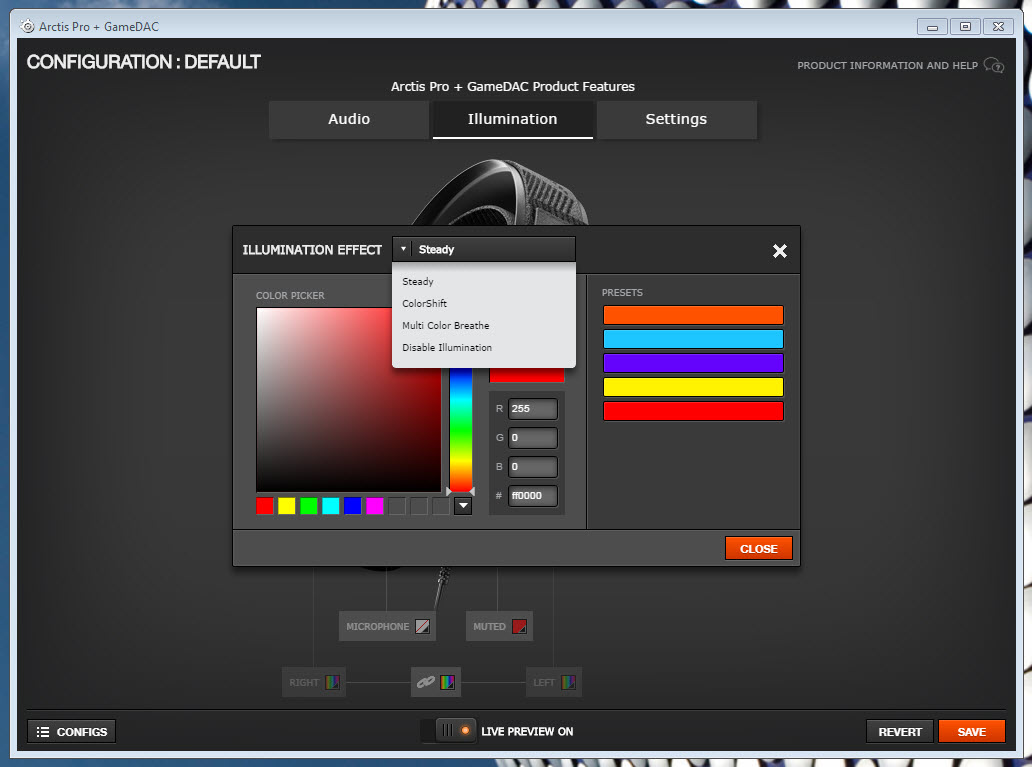Open the Right earcup illumination icon
The width and height of the screenshot is (1032, 767).
332,682
